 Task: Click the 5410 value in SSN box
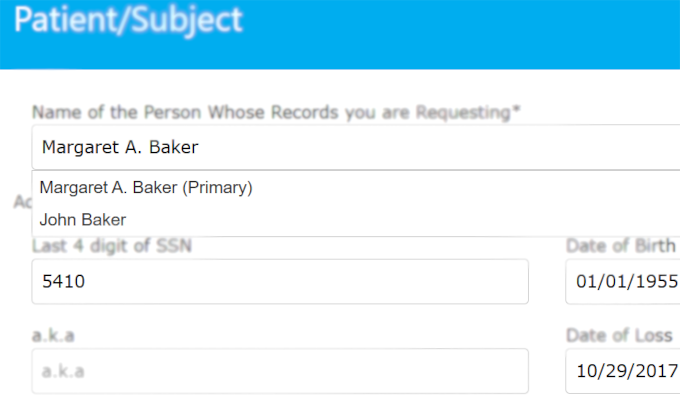tap(63, 282)
